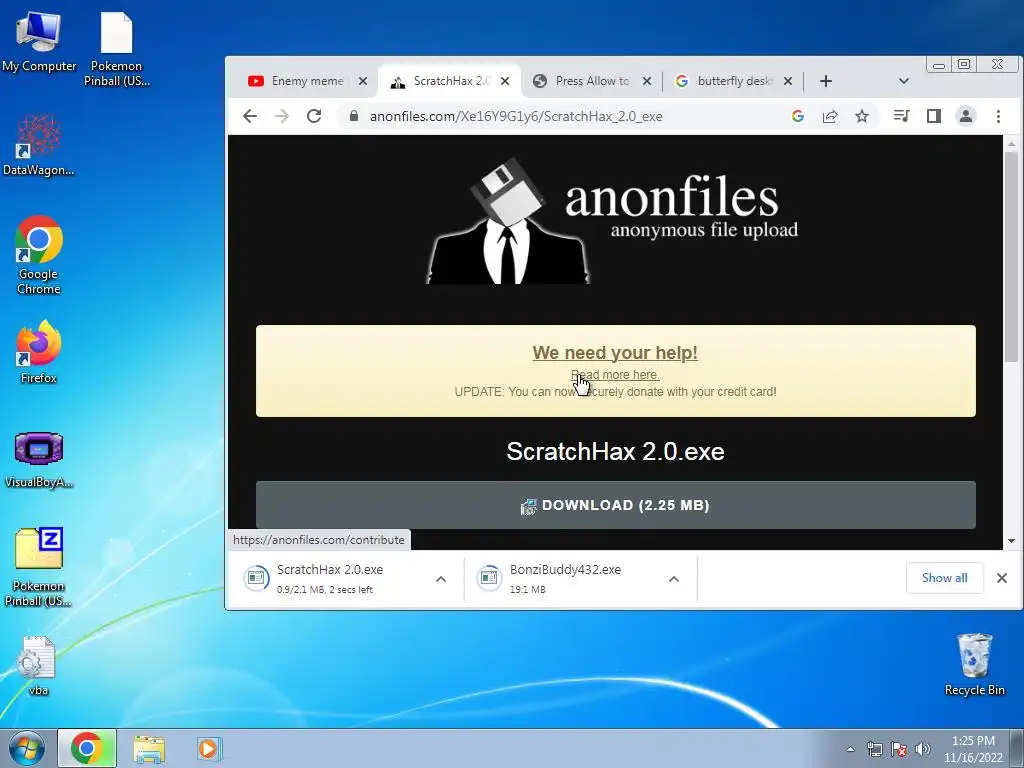Expand ScratchHax 2.0.exe download options

click(441, 579)
